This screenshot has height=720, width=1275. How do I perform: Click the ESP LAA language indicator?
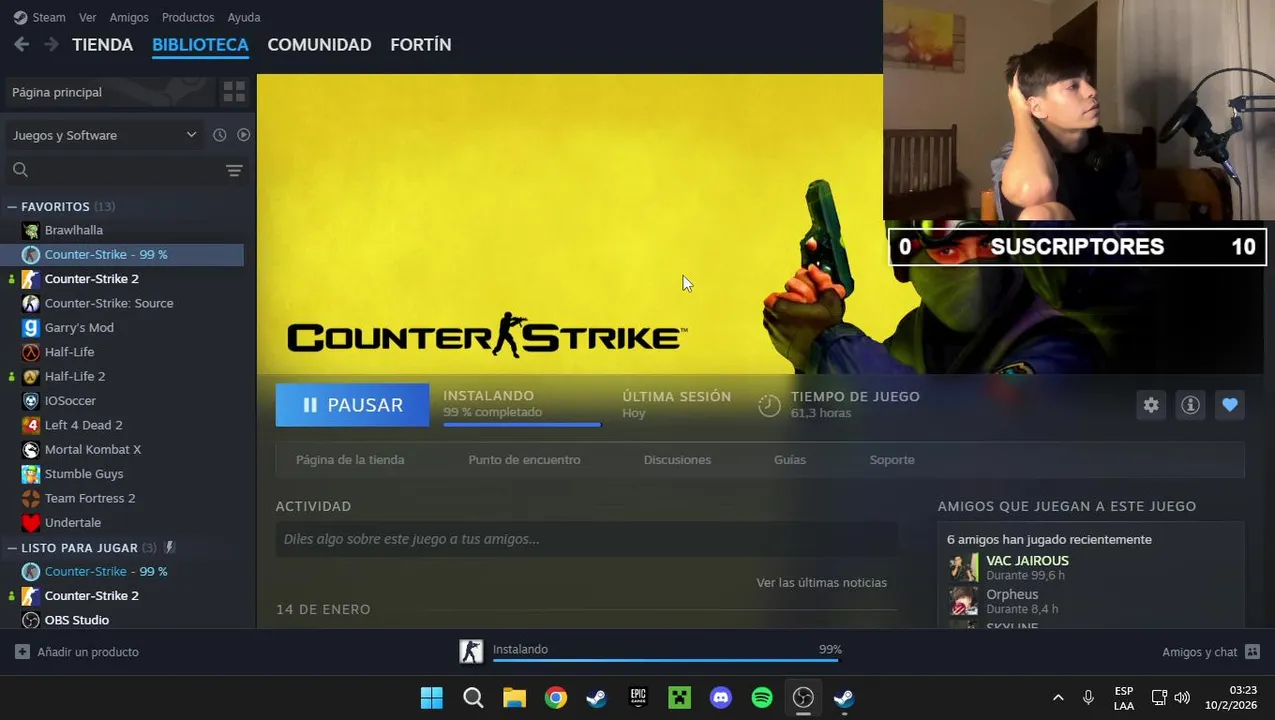tap(1124, 698)
